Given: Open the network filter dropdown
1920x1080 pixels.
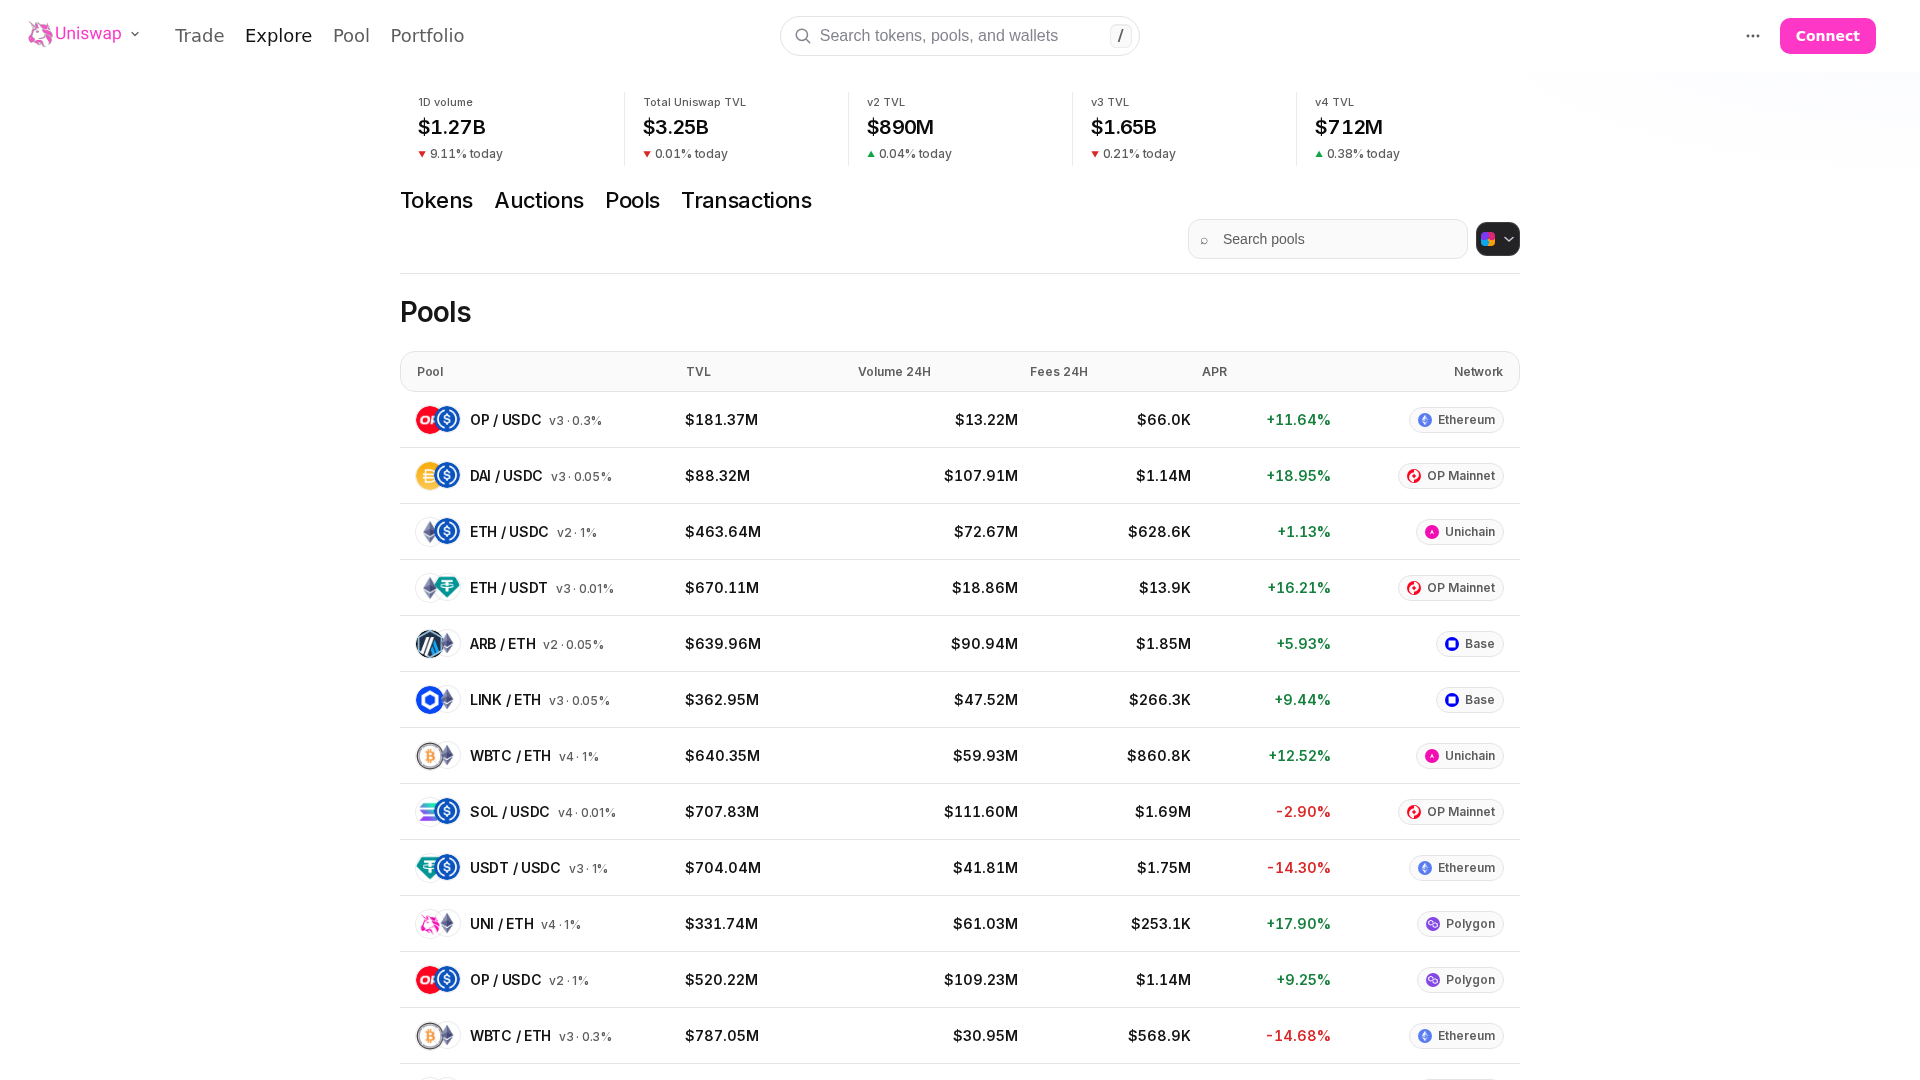Looking at the screenshot, I should click(x=1498, y=239).
